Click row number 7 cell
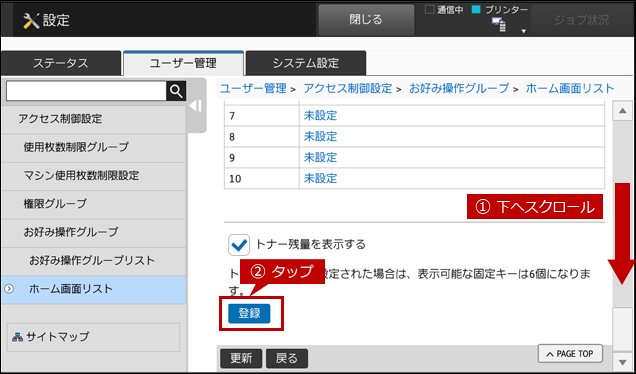Screen dimensions: 636x374 262,116
